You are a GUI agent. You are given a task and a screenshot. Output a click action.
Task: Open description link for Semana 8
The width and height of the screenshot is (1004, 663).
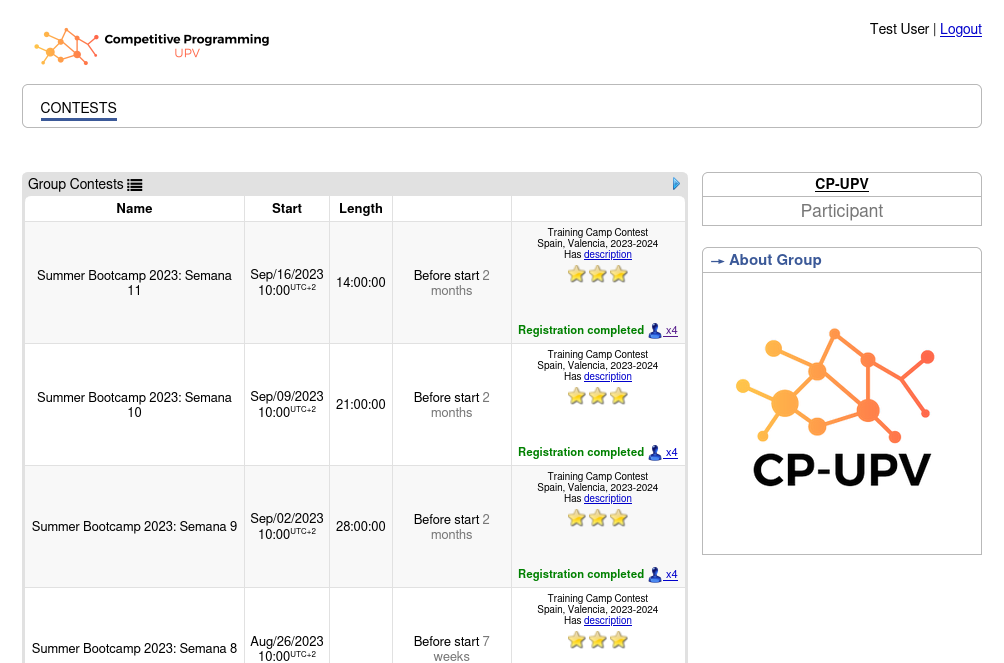tap(608, 621)
